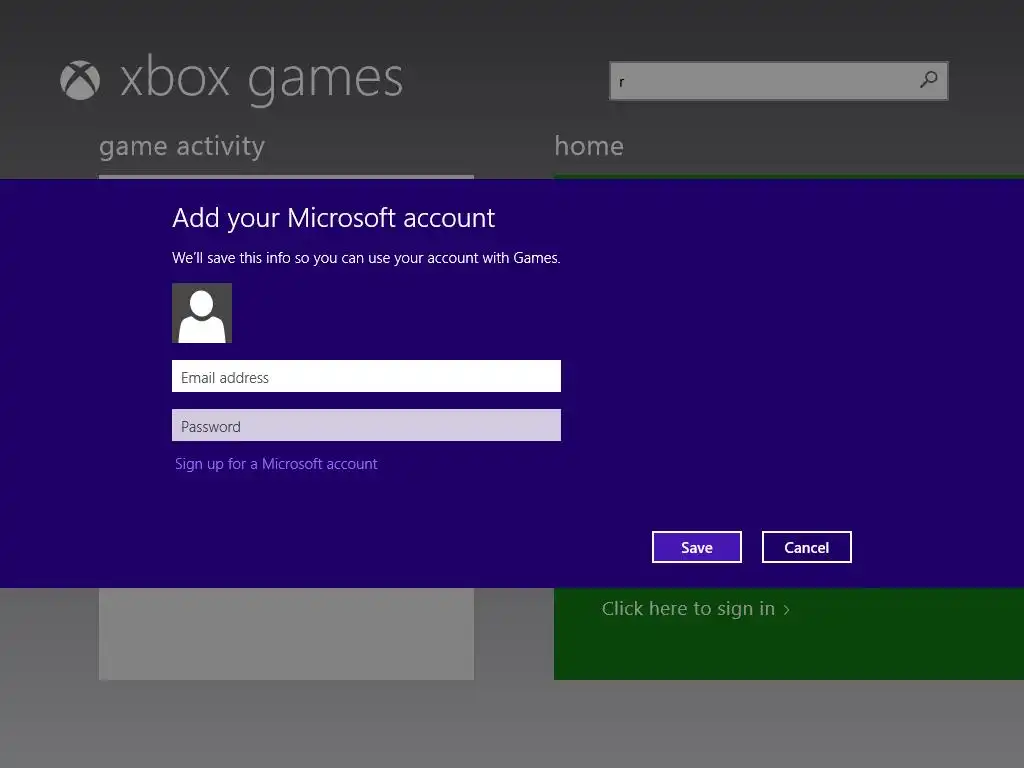Click the "We'll save this info" description text
This screenshot has width=1024, height=768.
pos(366,258)
